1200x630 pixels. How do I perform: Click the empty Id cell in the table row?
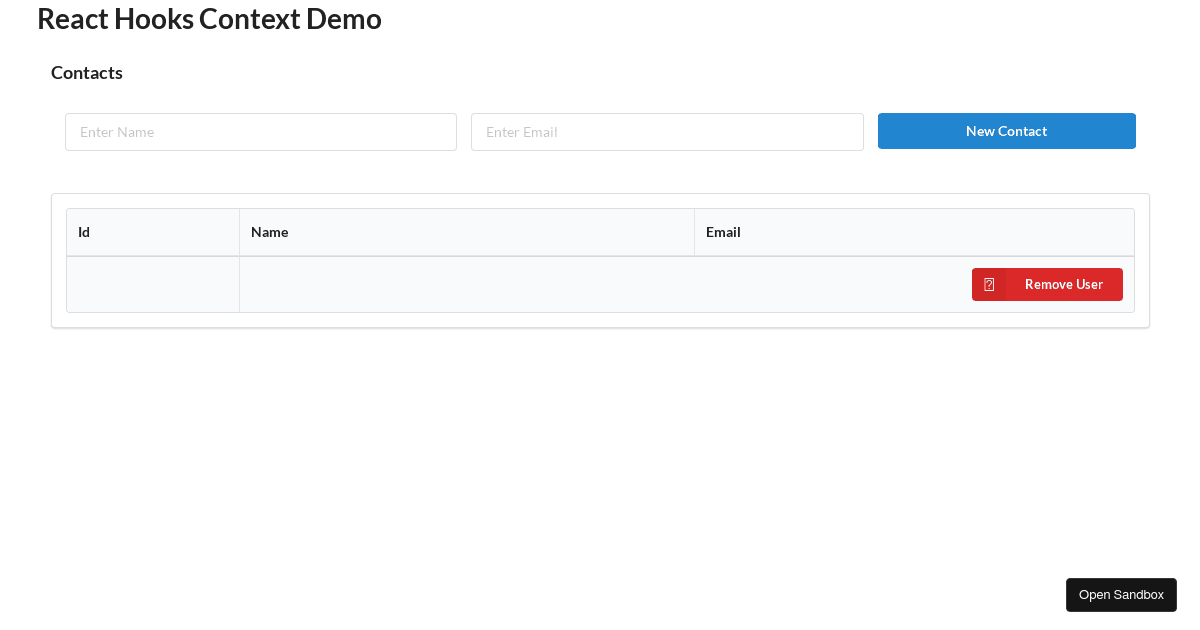[152, 284]
